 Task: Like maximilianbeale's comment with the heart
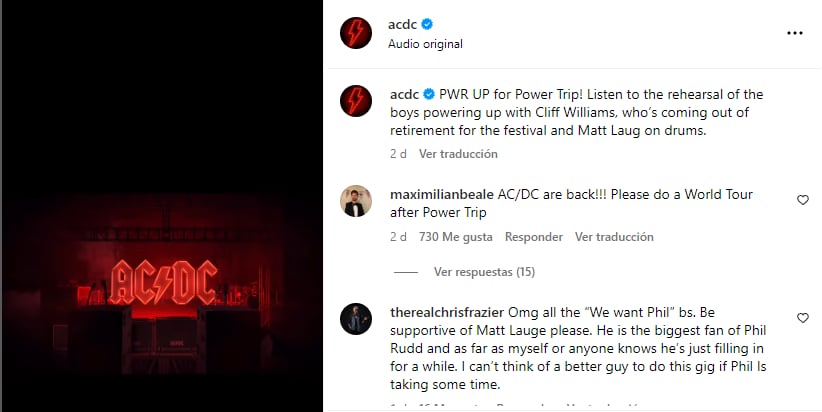coord(803,200)
